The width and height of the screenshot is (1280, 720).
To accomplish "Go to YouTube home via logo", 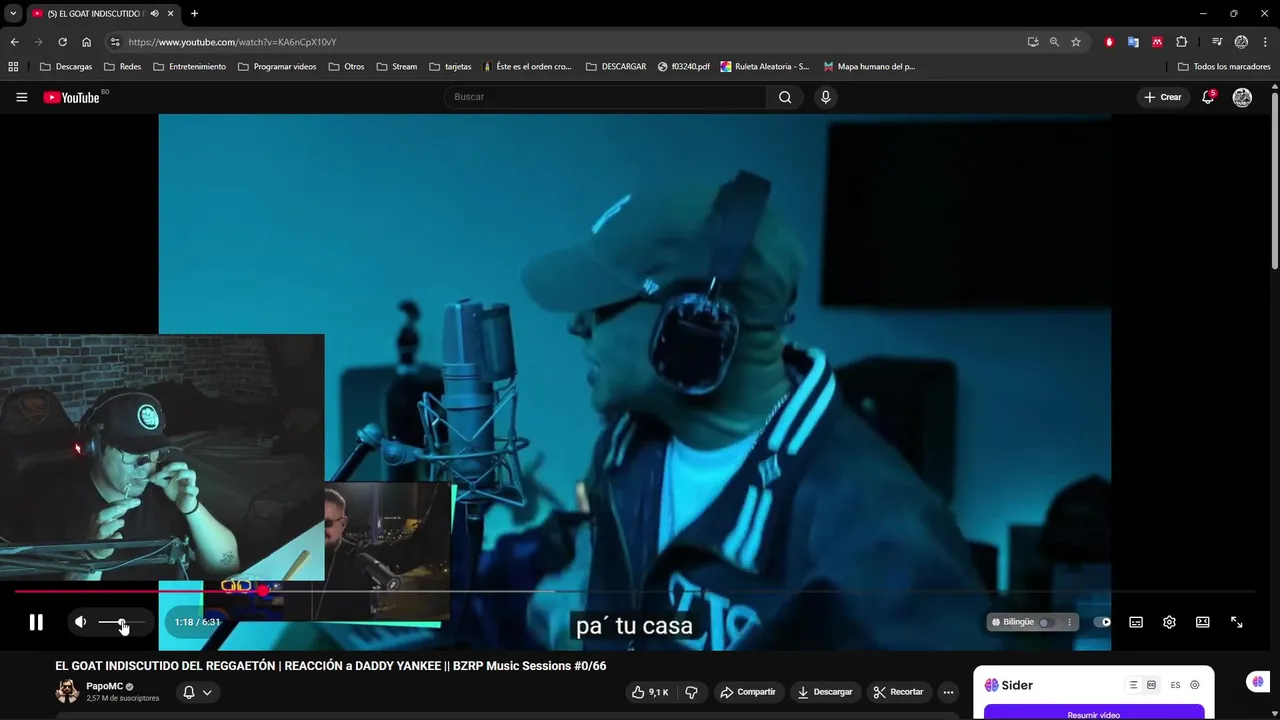I will click(72, 97).
